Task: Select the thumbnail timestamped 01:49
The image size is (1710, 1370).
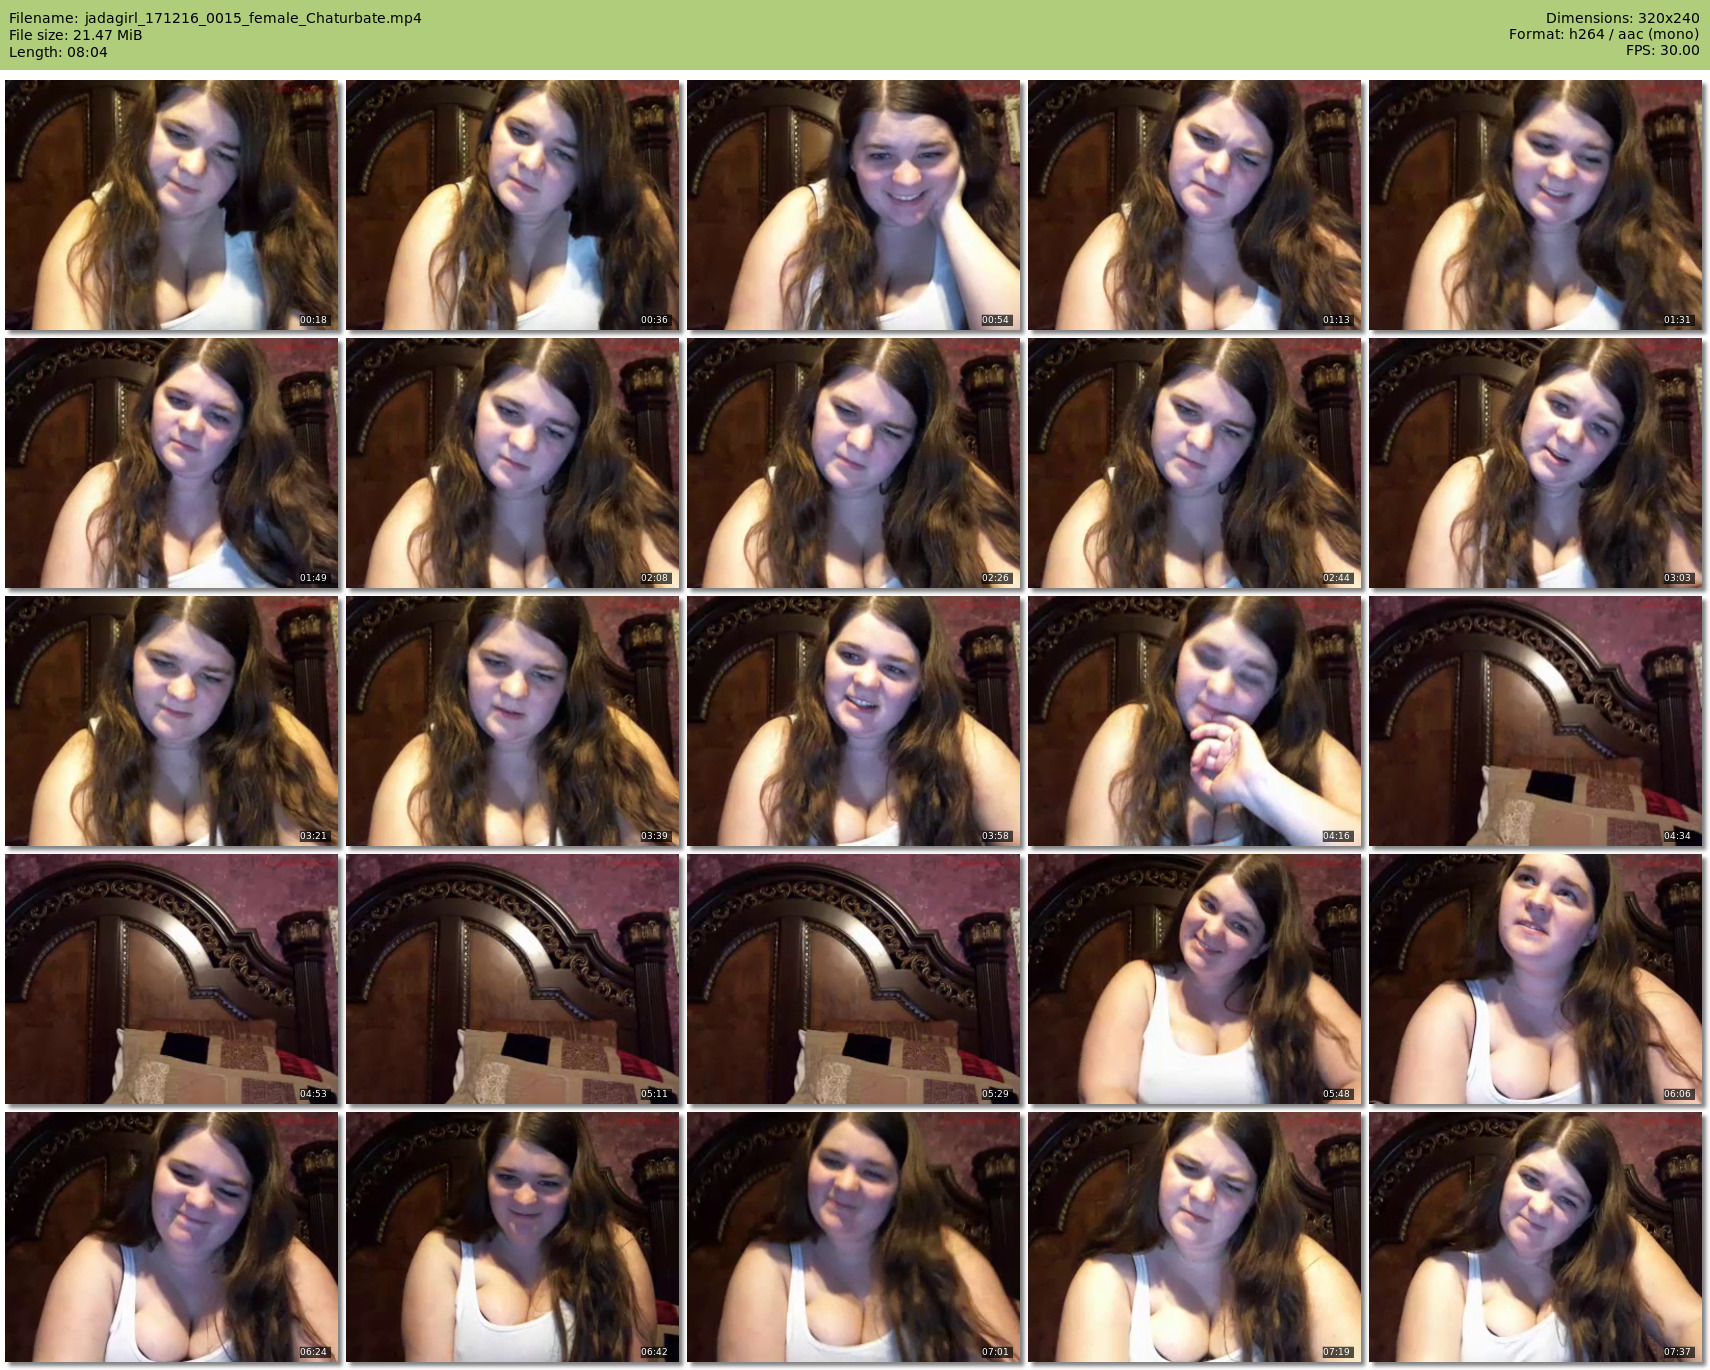Action: coord(172,463)
